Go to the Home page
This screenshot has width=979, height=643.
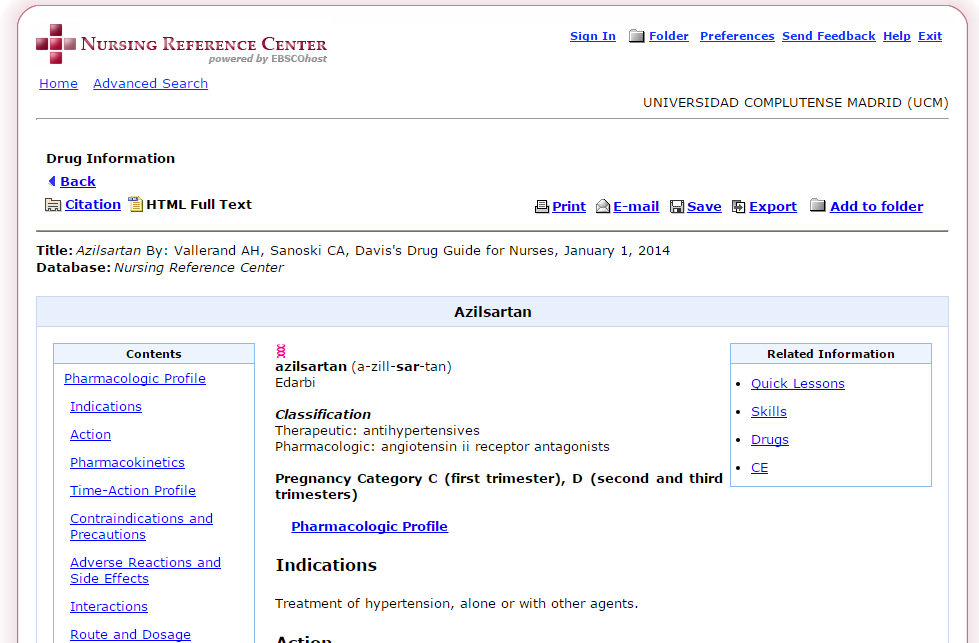[59, 84]
